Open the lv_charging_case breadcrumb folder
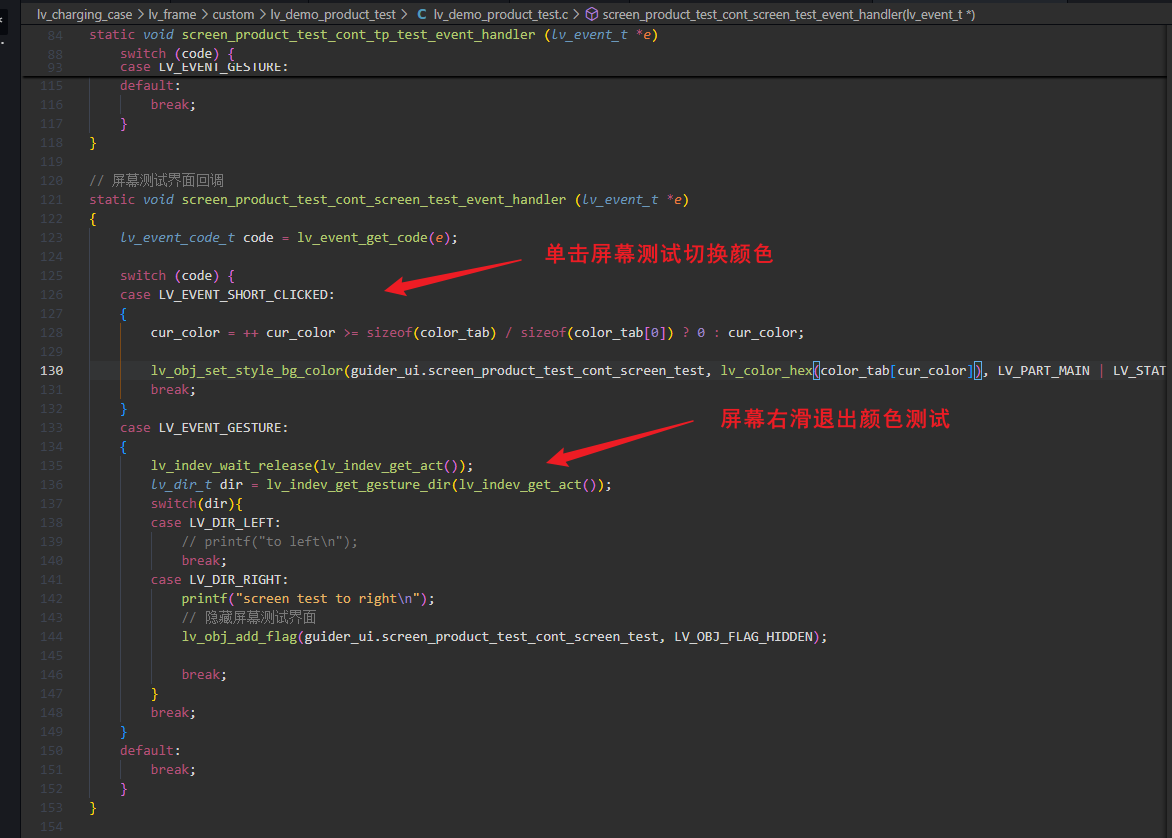 pos(84,14)
